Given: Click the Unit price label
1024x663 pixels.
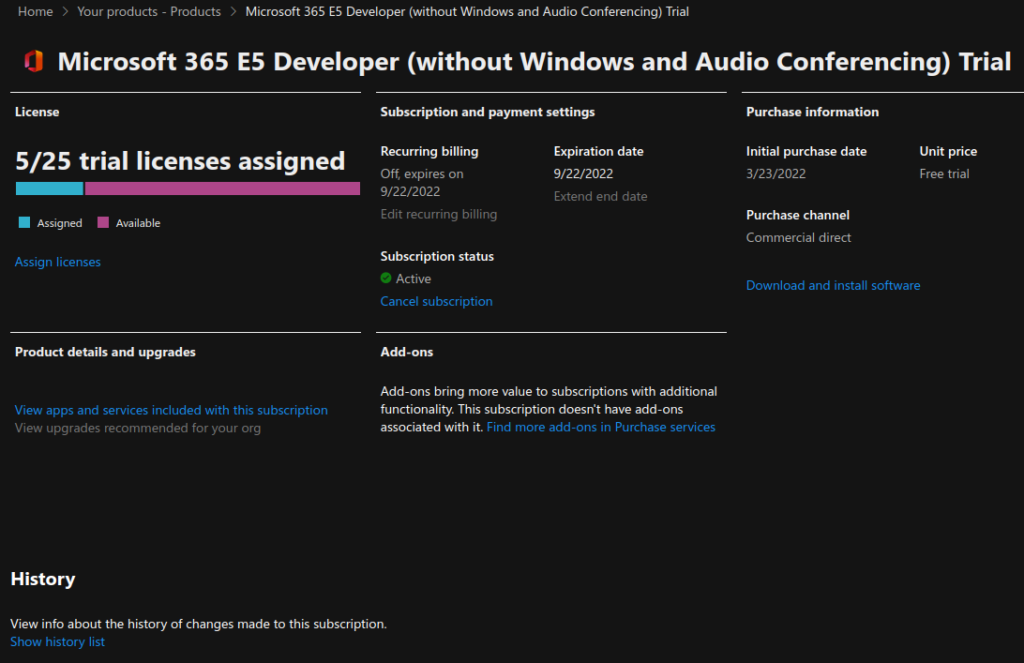Looking at the screenshot, I should pos(948,152).
